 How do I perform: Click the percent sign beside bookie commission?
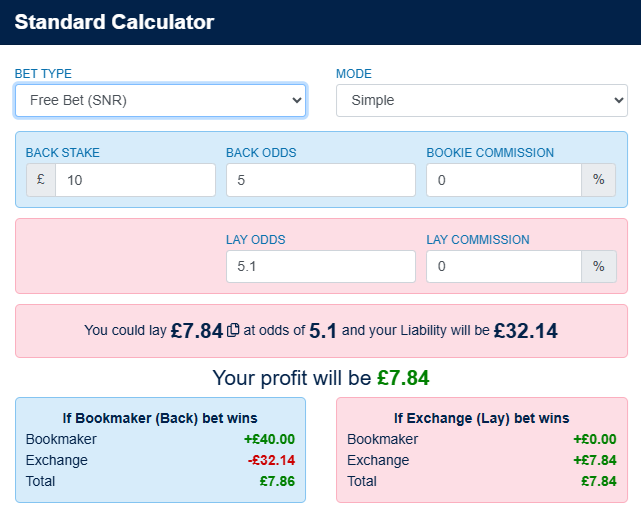tap(598, 180)
